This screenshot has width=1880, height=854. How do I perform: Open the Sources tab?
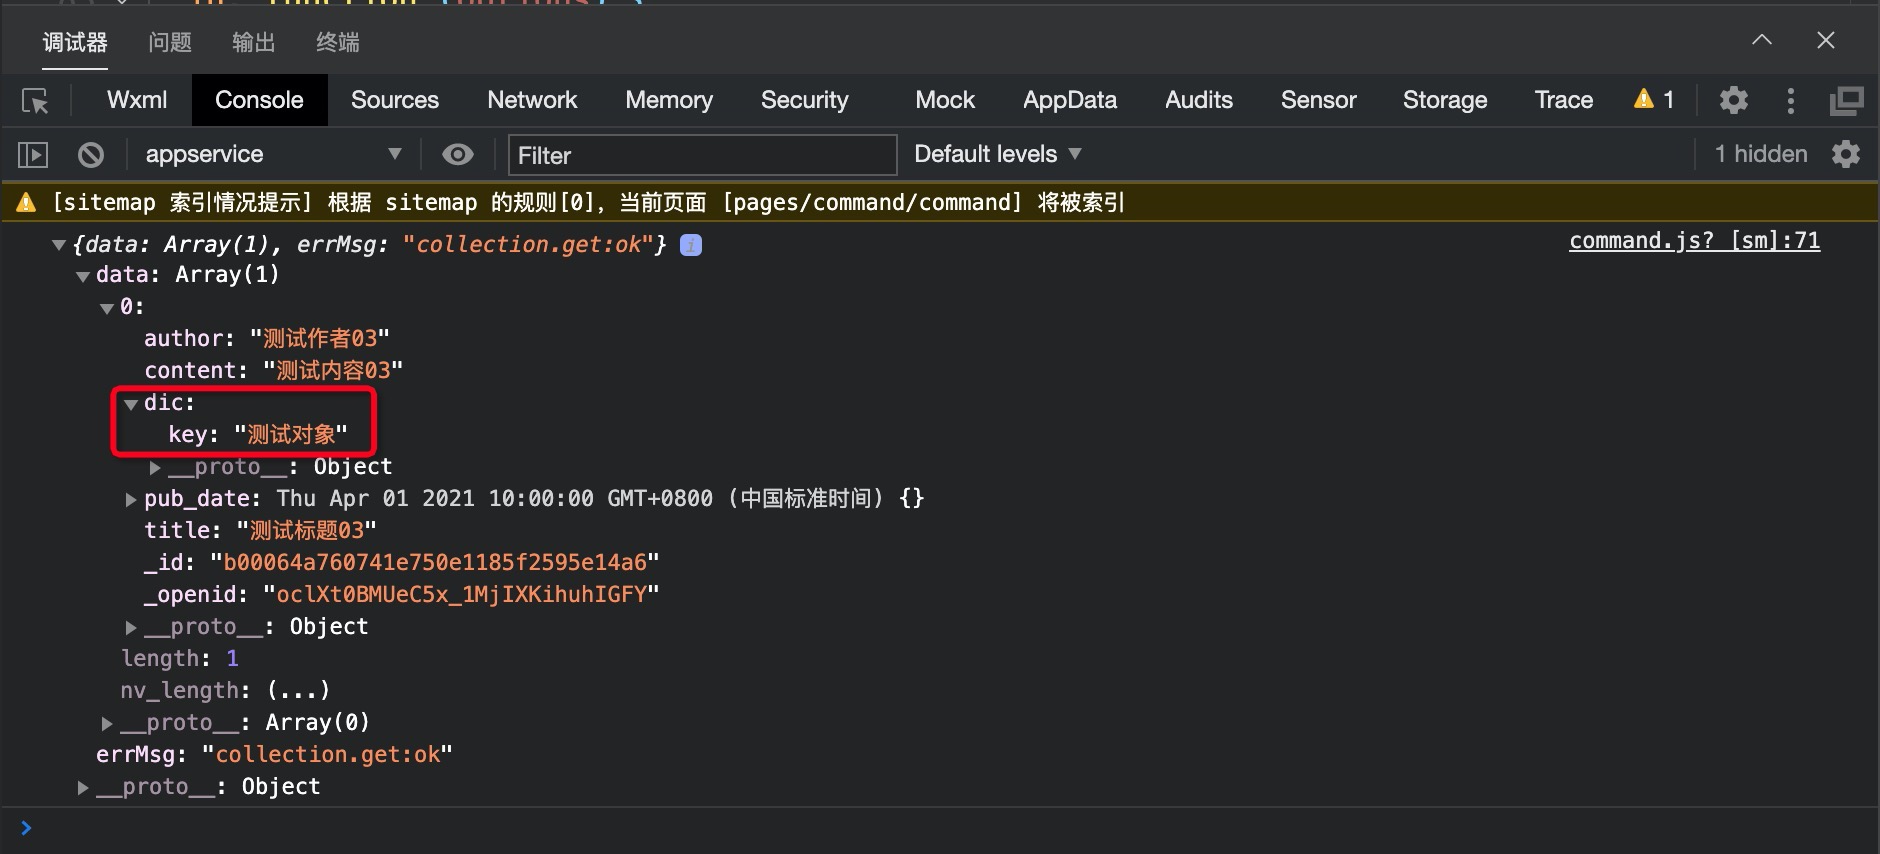395,100
